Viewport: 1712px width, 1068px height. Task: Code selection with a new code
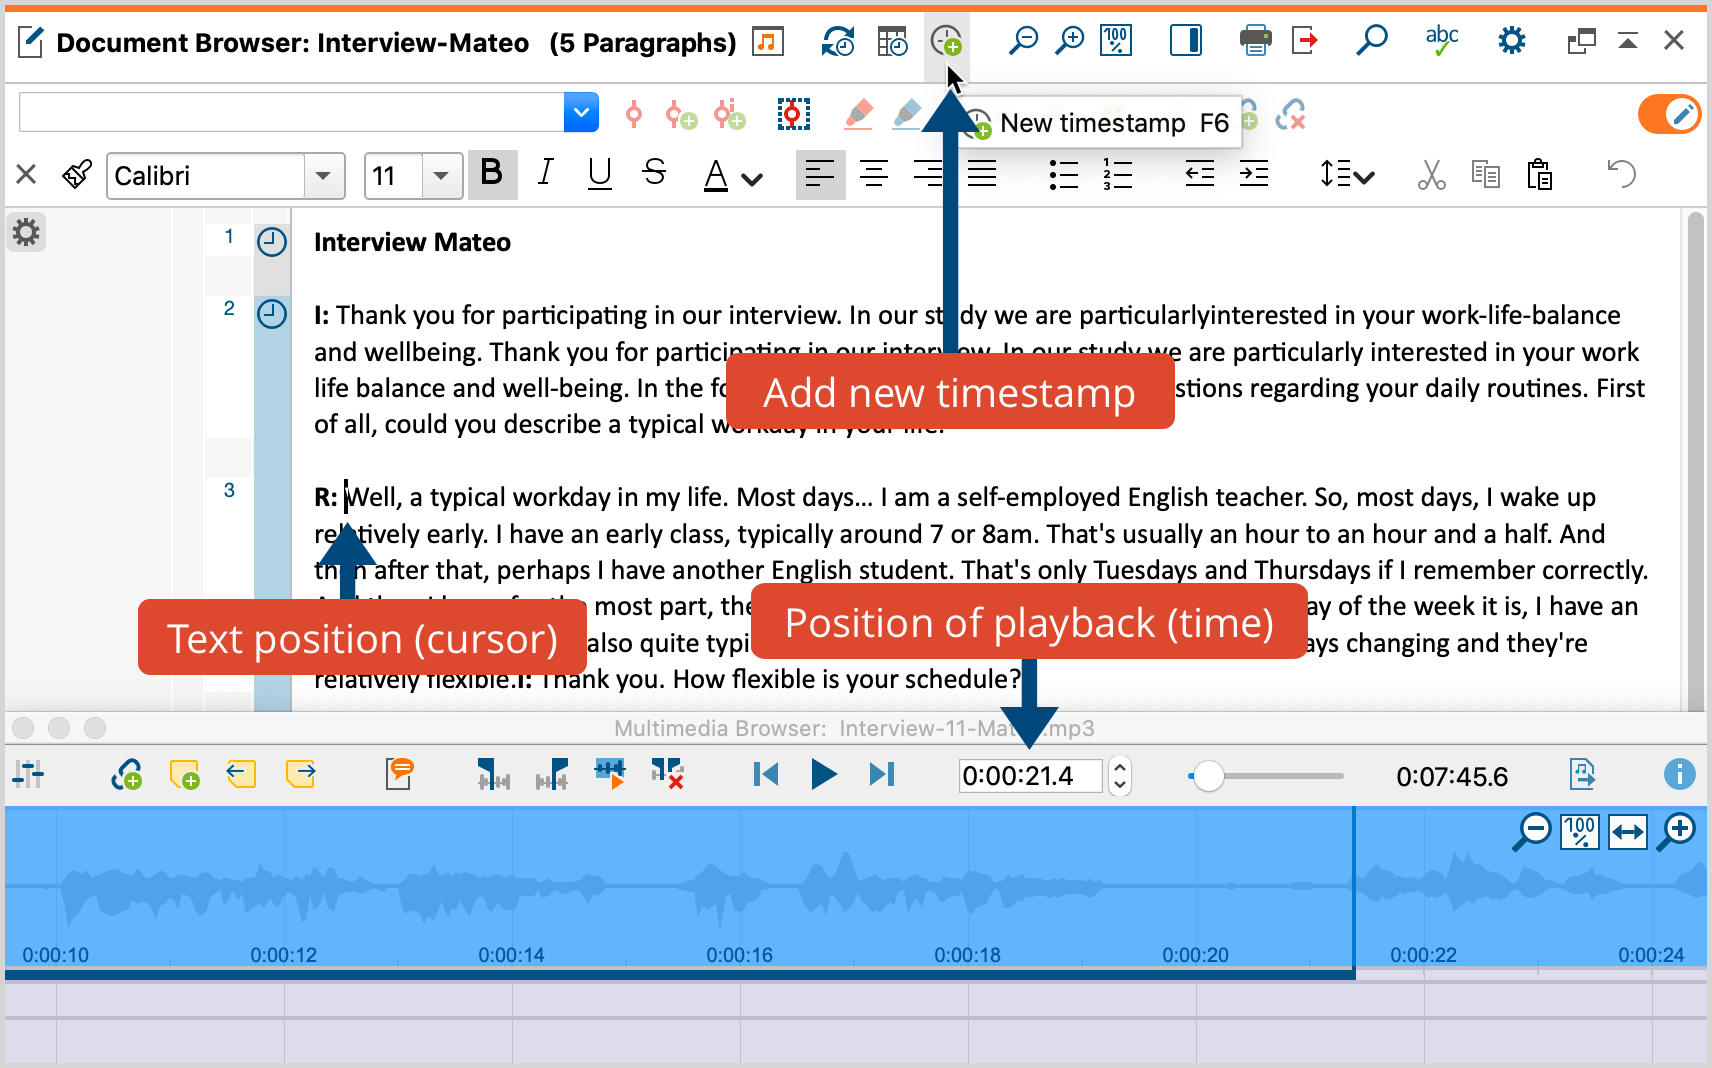coord(681,113)
